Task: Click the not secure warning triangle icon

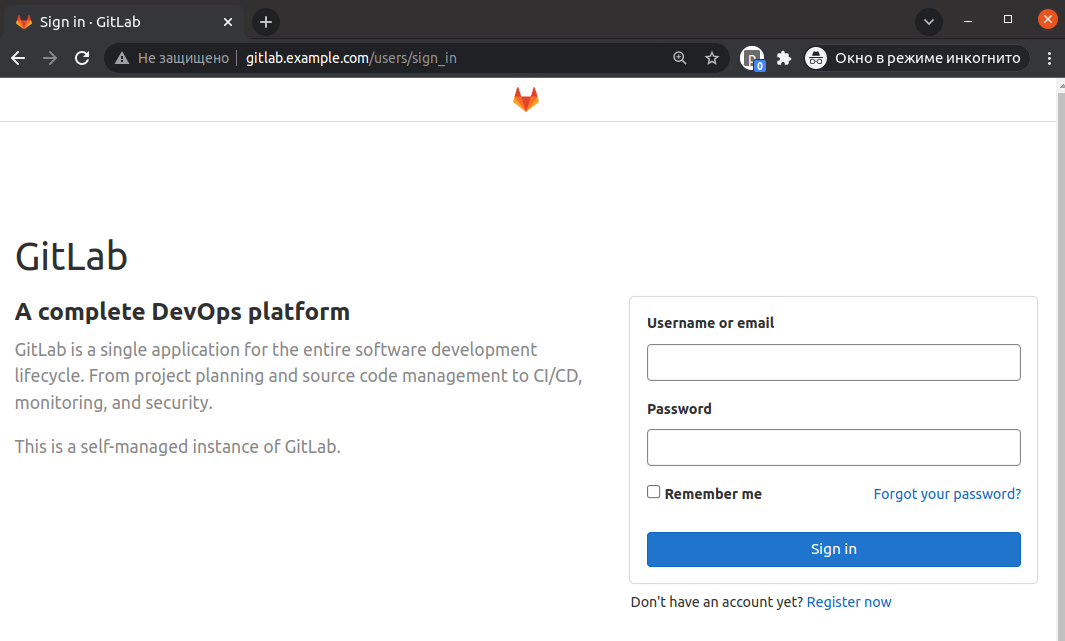Action: 122,58
